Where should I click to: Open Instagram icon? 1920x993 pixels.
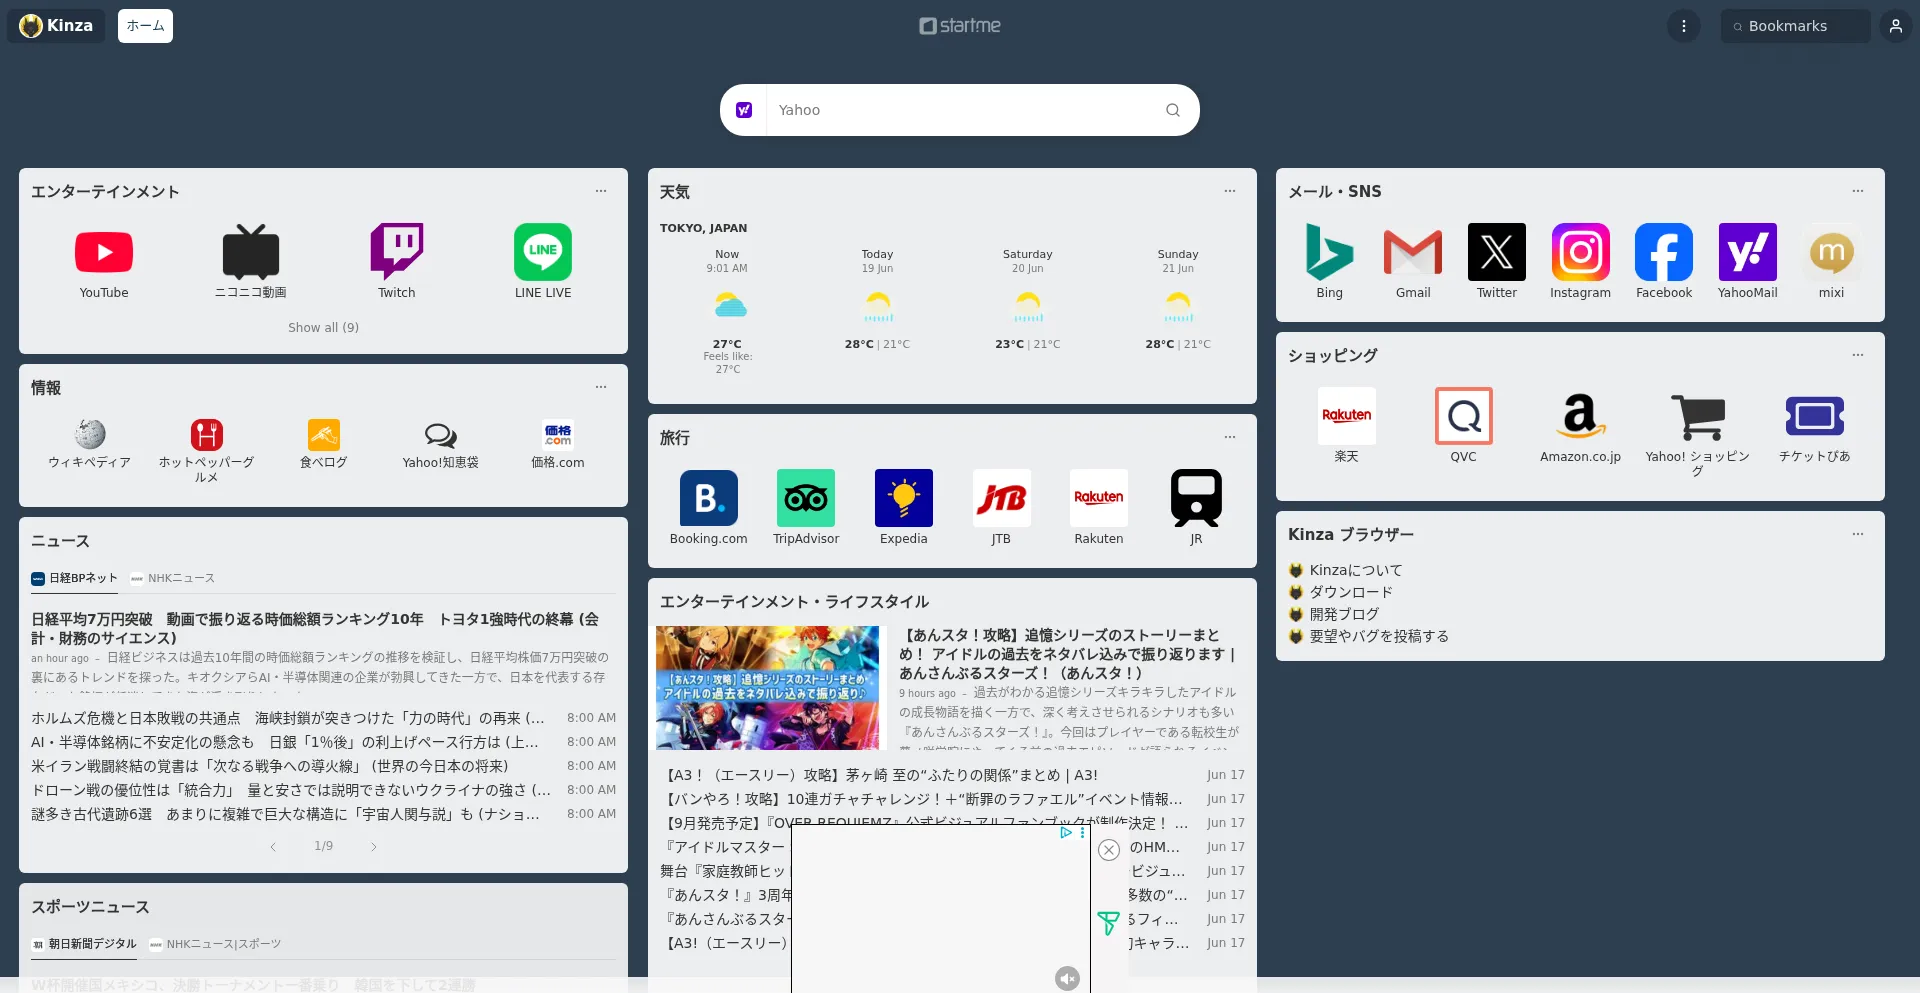(1581, 252)
